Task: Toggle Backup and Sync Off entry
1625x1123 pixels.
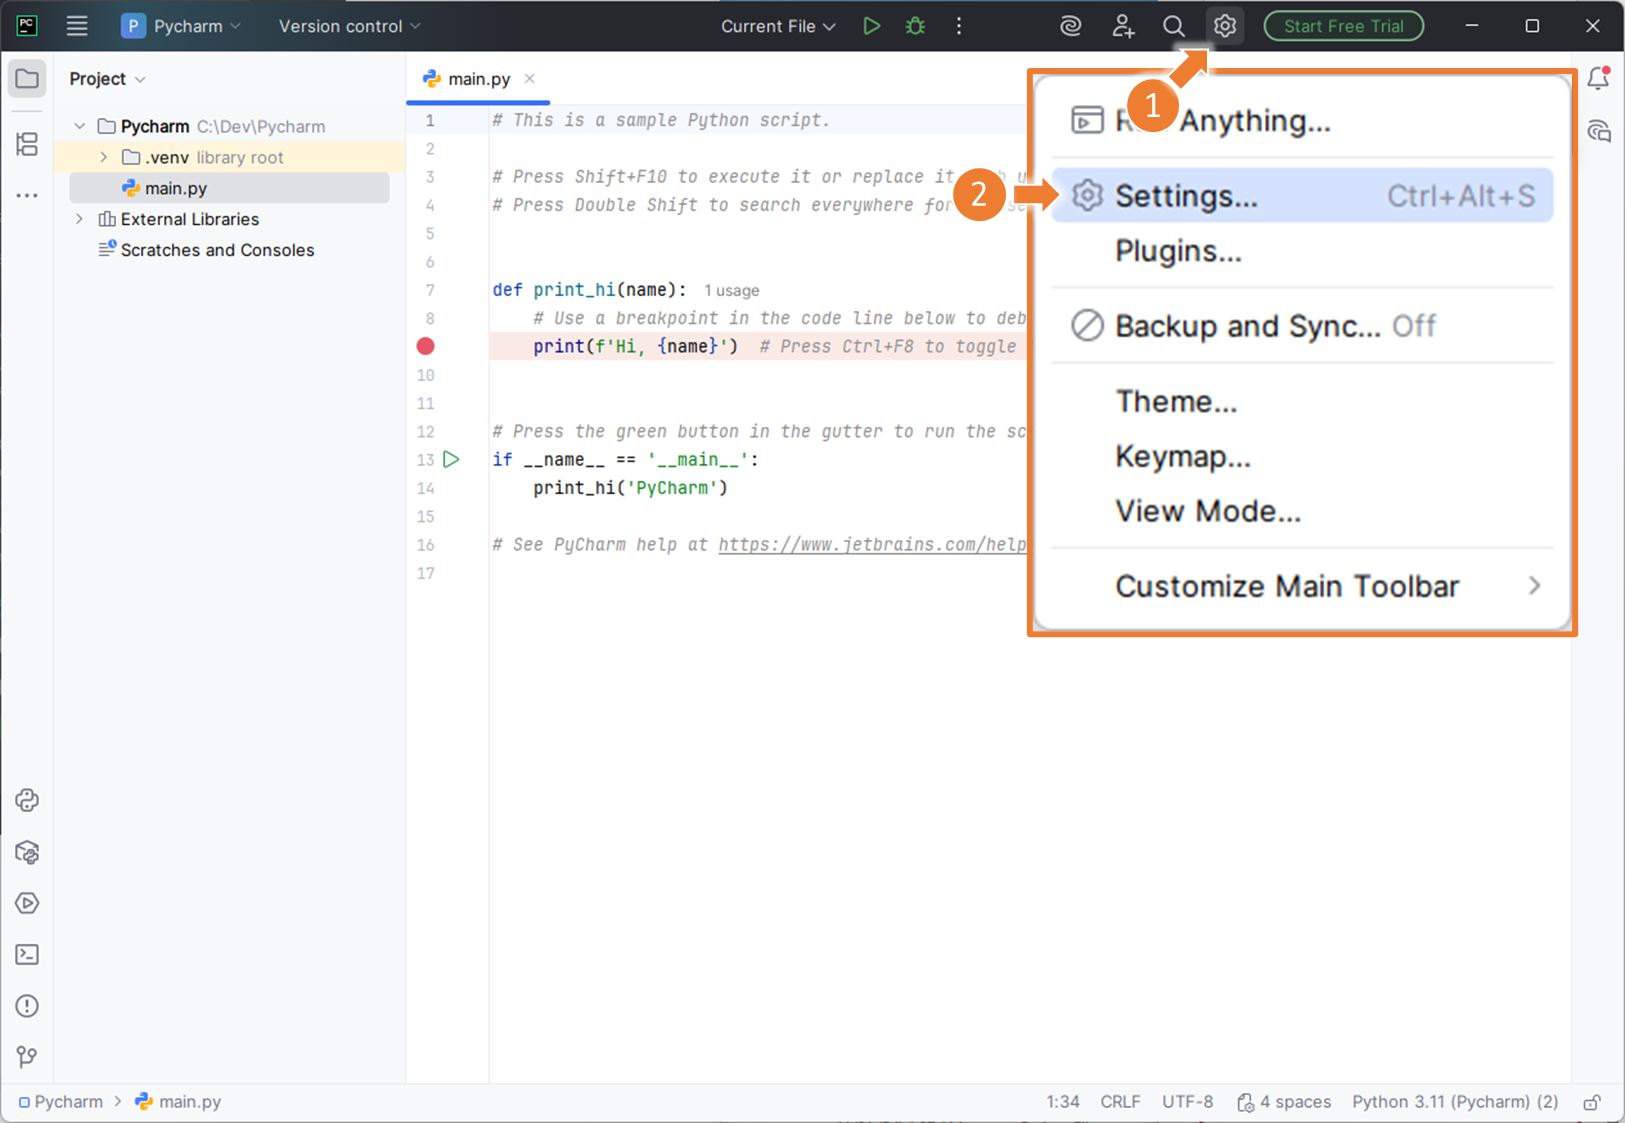Action: [1302, 326]
